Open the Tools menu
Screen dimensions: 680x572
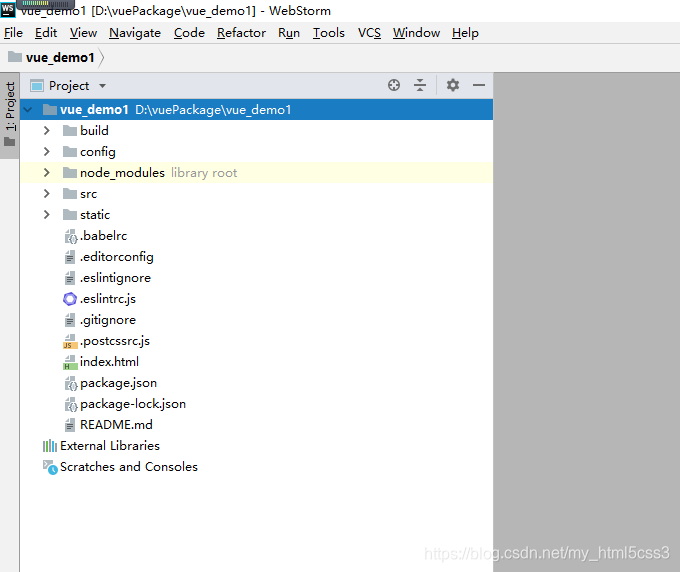(x=329, y=33)
